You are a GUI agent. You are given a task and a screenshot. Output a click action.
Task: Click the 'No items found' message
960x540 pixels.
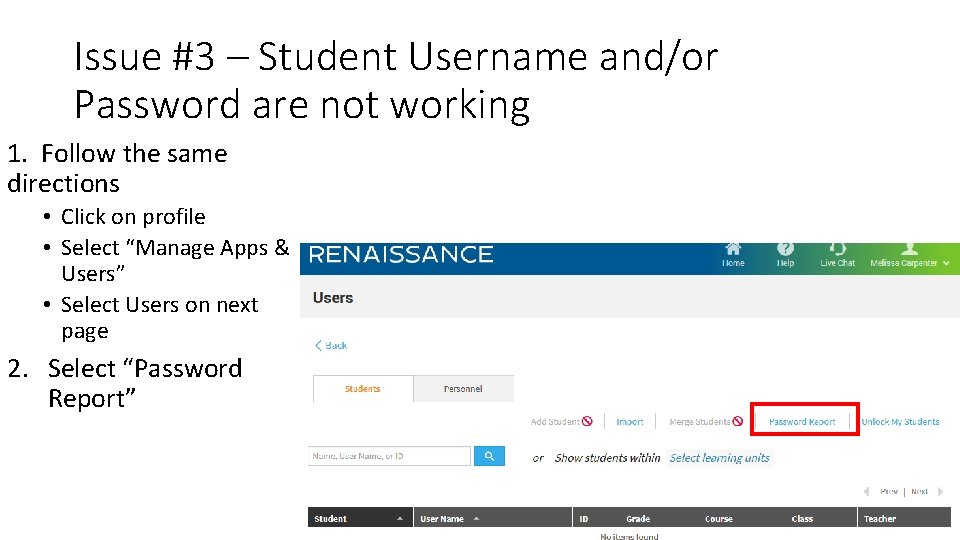point(629,536)
